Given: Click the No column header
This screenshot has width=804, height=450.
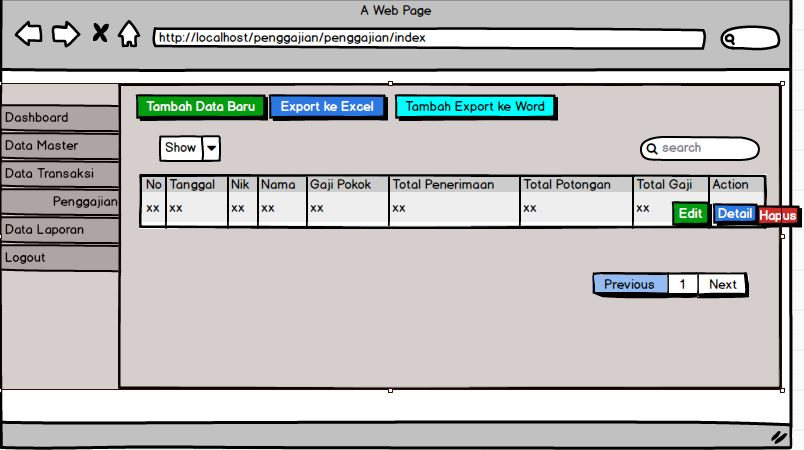Looking at the screenshot, I should [153, 185].
